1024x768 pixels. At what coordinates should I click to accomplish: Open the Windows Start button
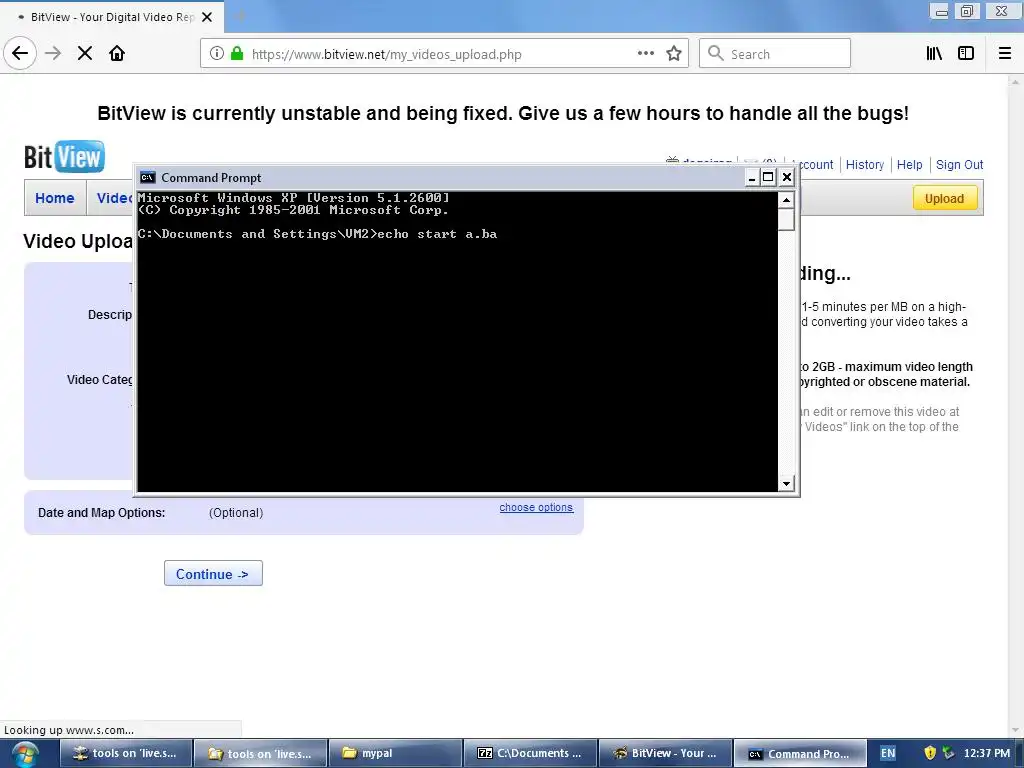pyautogui.click(x=25, y=754)
